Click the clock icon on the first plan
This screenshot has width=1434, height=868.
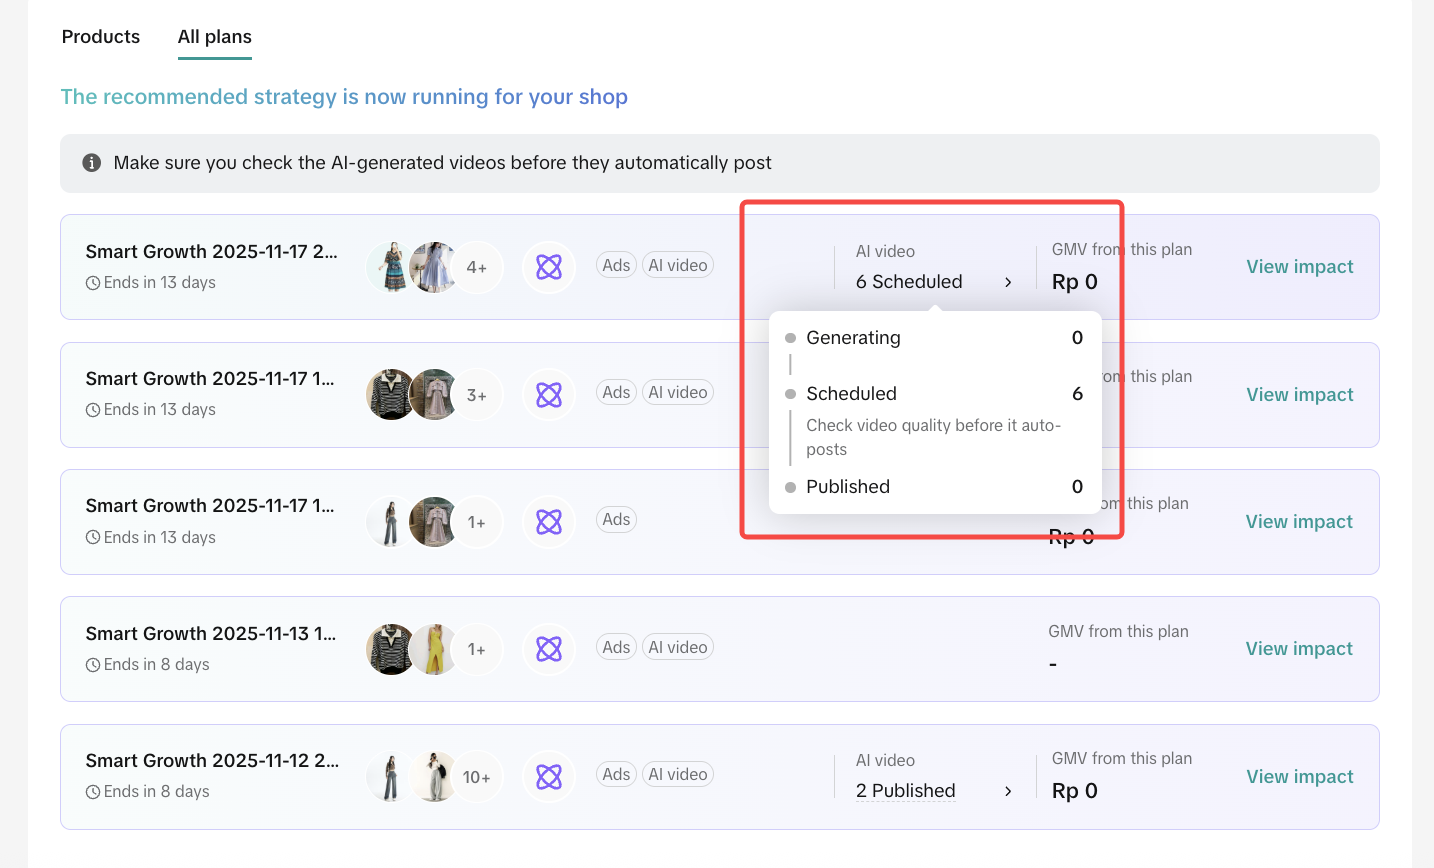(93, 283)
